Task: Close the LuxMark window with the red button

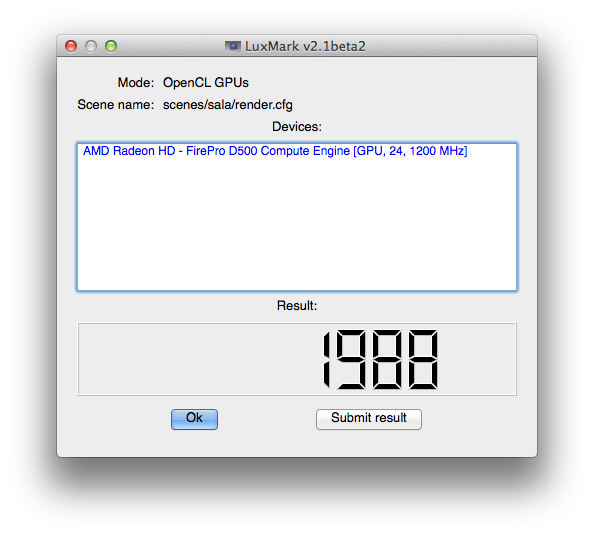Action: click(71, 46)
